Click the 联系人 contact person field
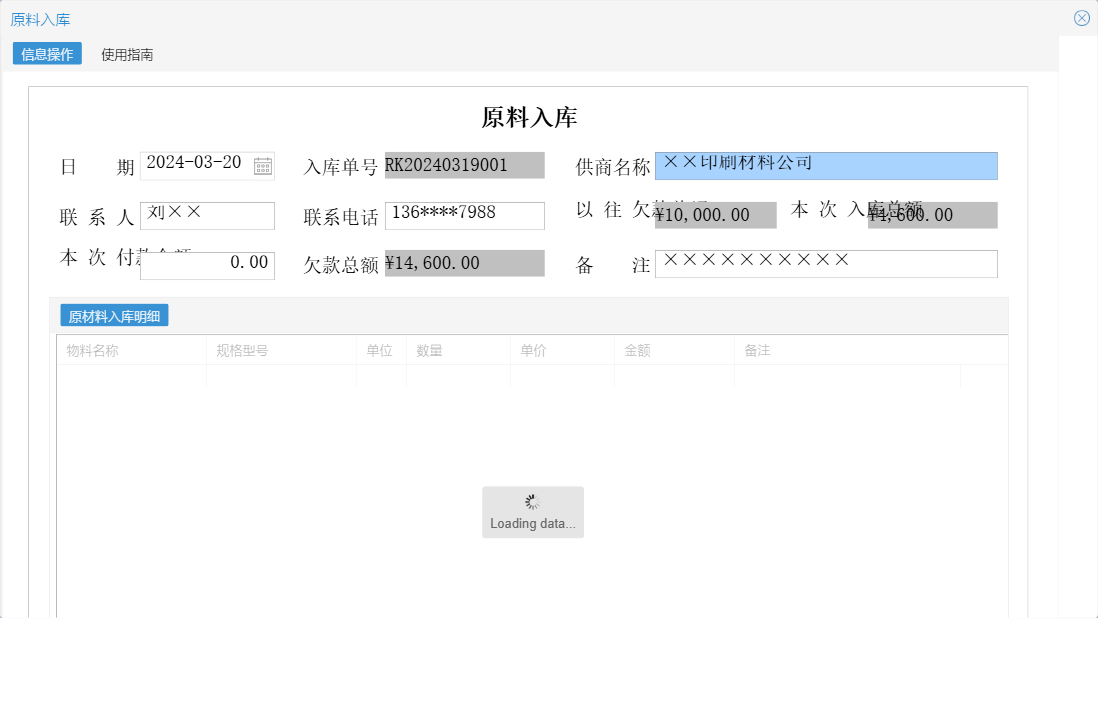 click(207, 215)
